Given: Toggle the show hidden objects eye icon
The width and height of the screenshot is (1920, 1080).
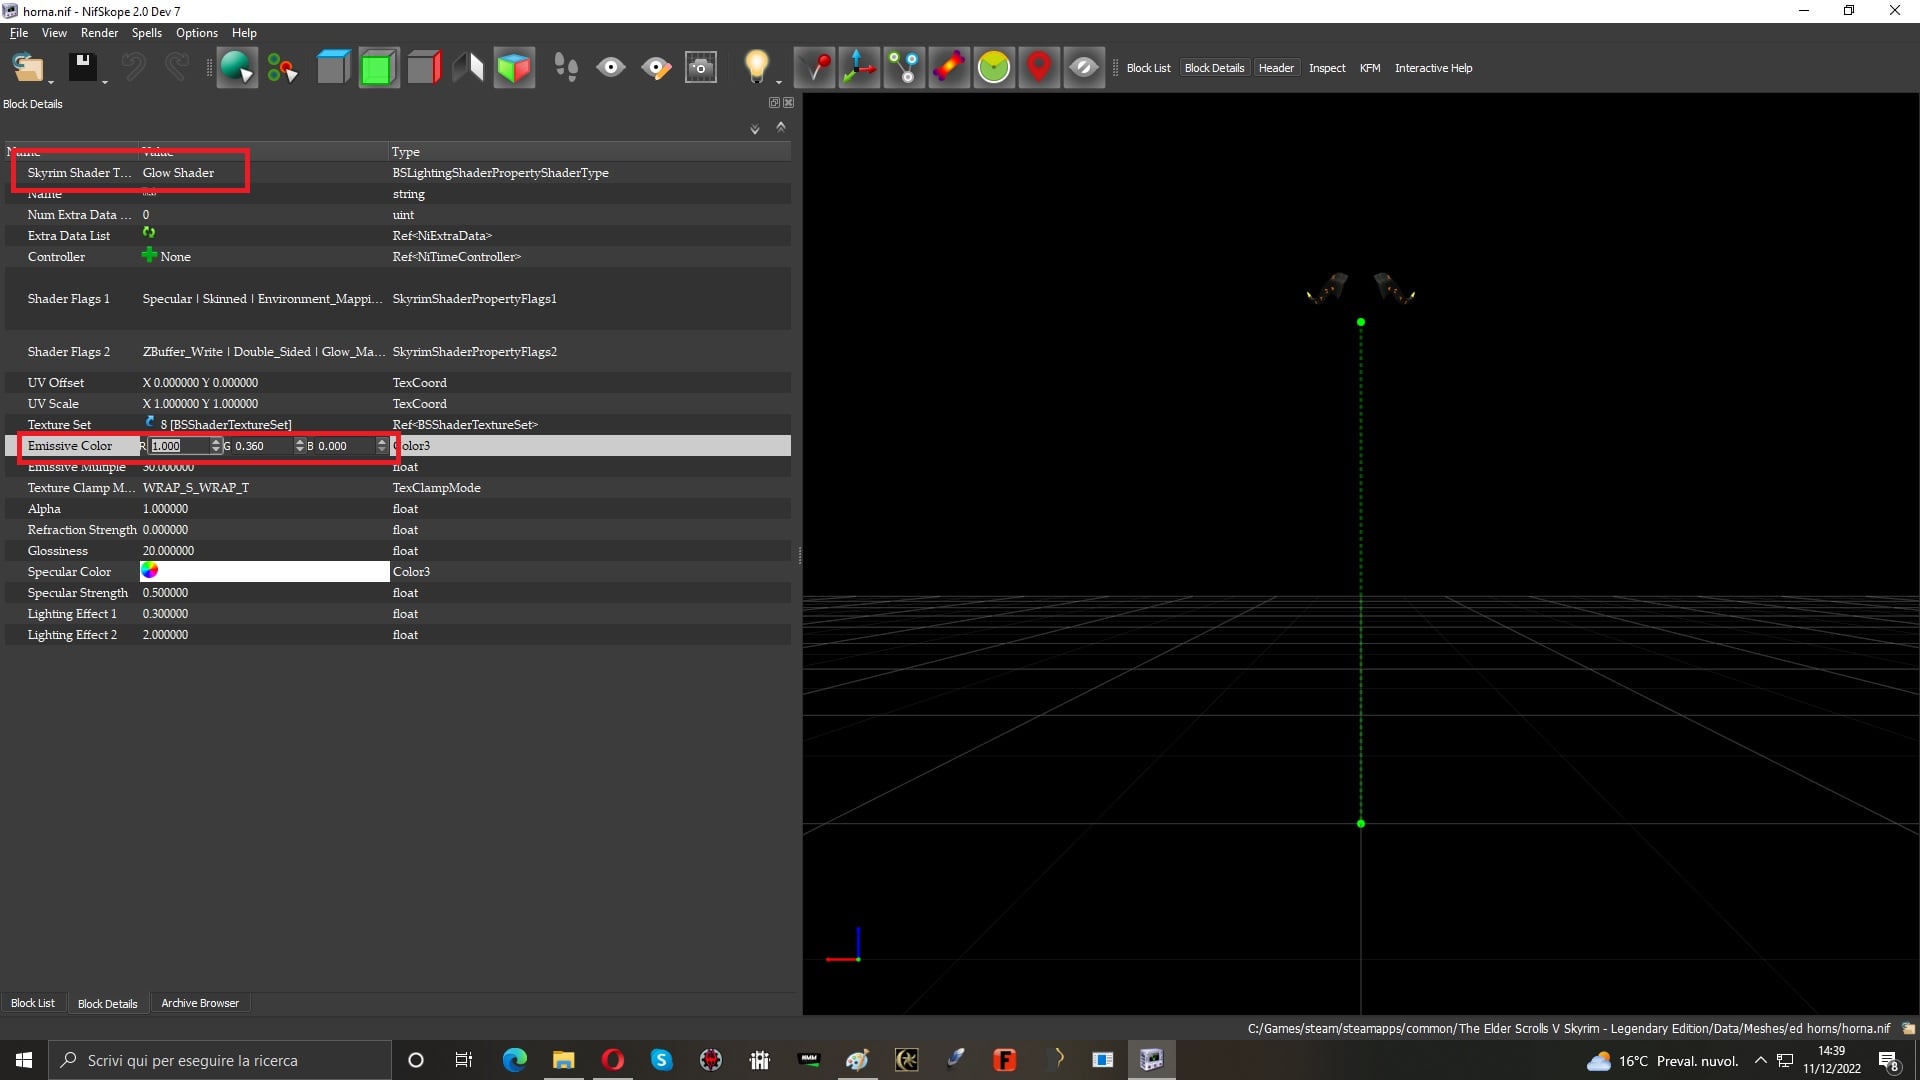Looking at the screenshot, I should click(1084, 68).
